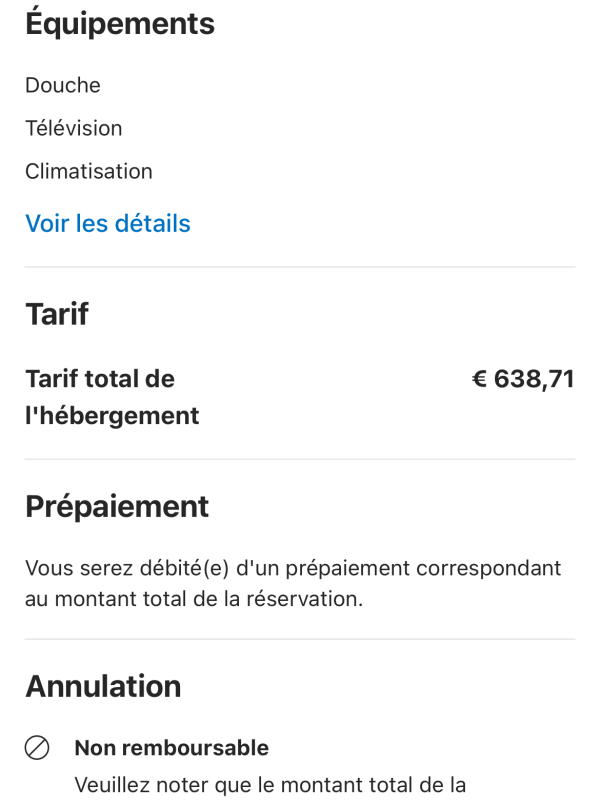The width and height of the screenshot is (600, 800).
Task: Click the euro symbol in the price
Action: pos(479,379)
